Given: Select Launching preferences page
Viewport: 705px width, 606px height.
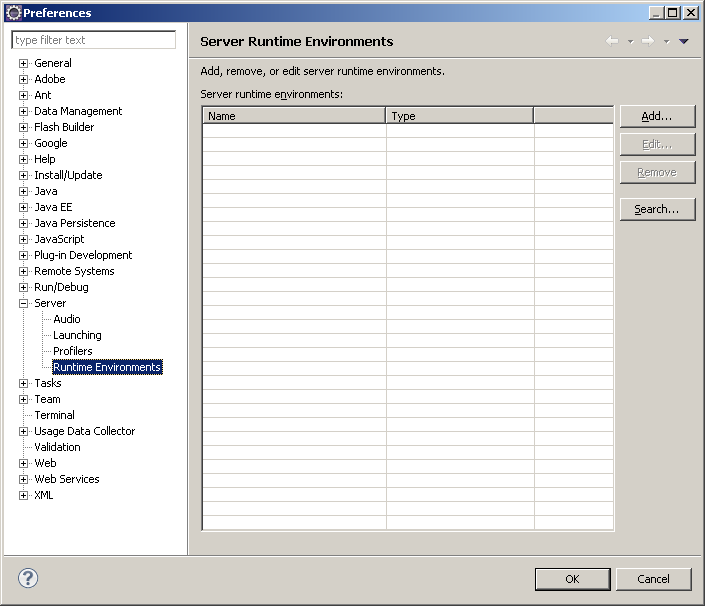Looking at the screenshot, I should point(77,335).
